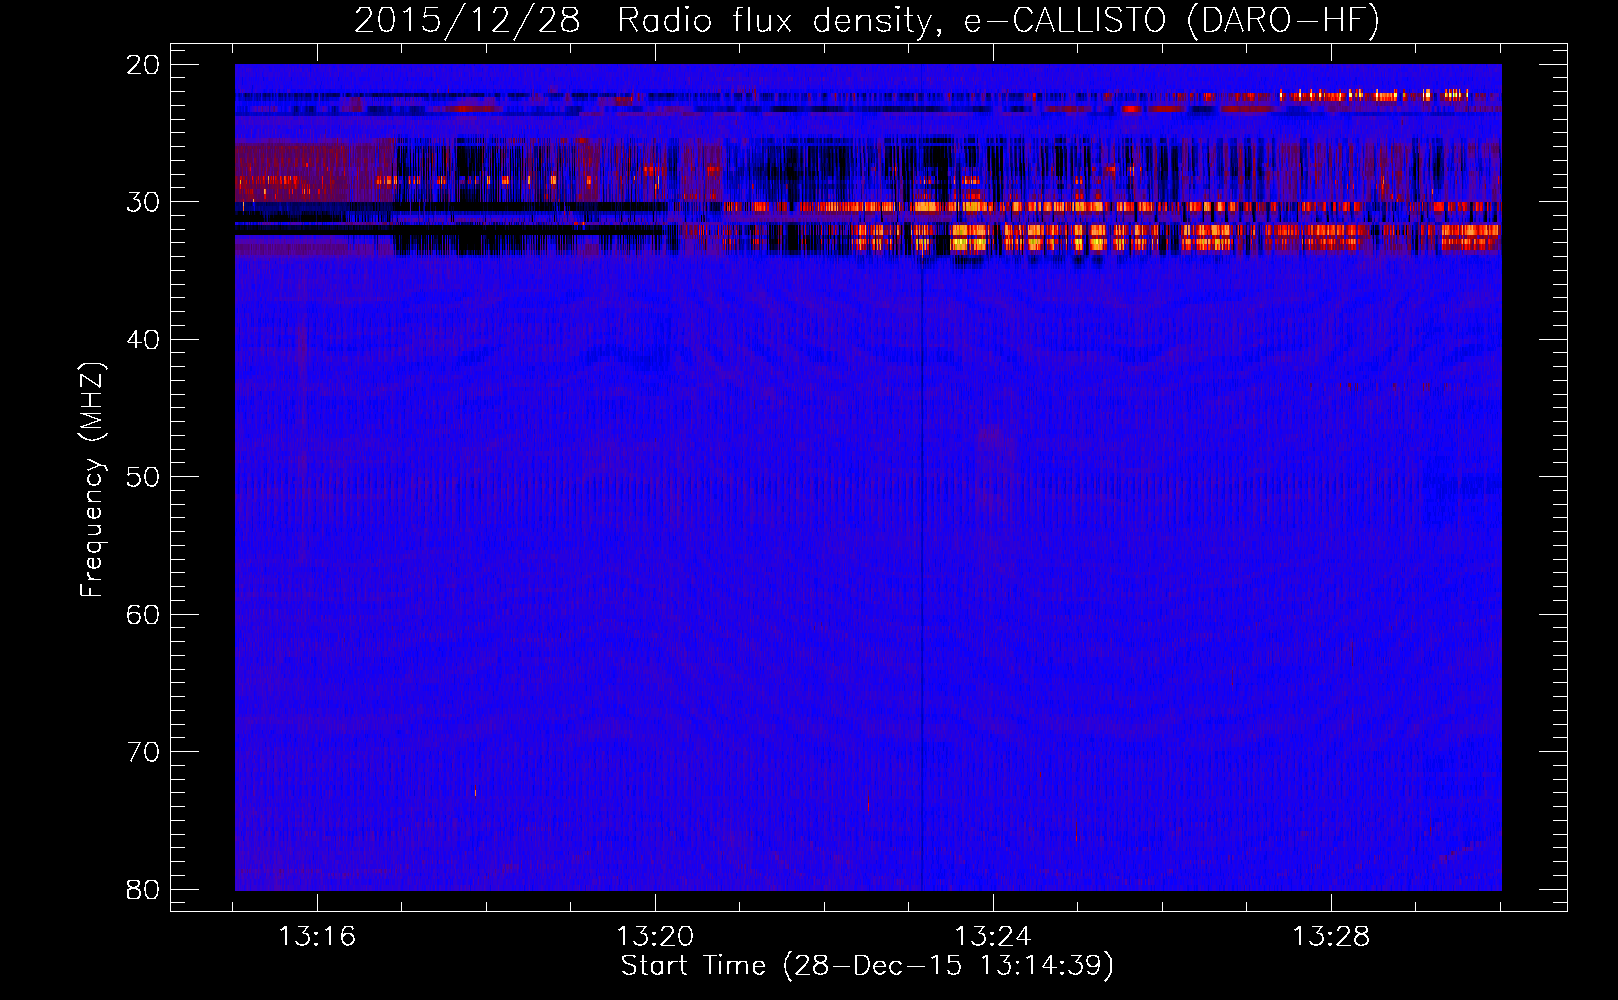Click the 13:16 time tick label
1618x1000 pixels.
[317, 937]
